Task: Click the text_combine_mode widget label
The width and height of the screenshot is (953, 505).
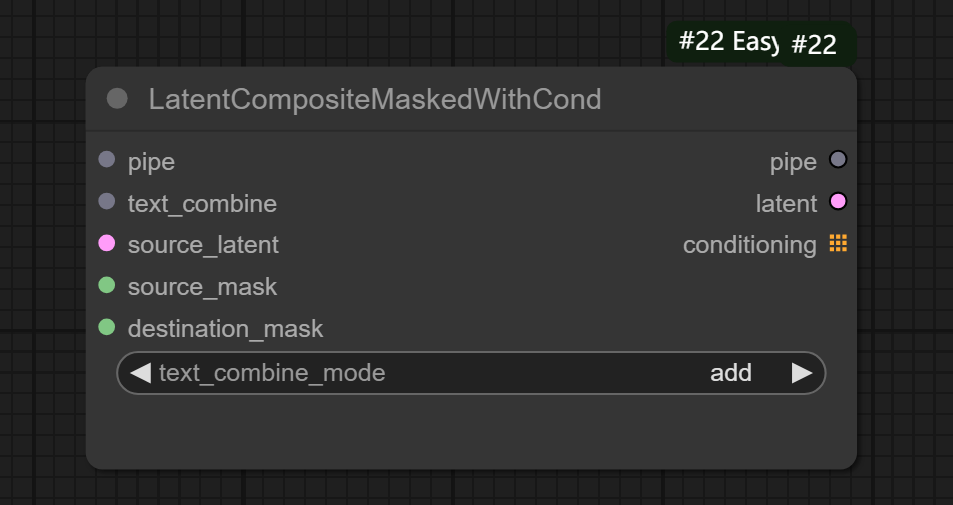Action: tap(272, 373)
